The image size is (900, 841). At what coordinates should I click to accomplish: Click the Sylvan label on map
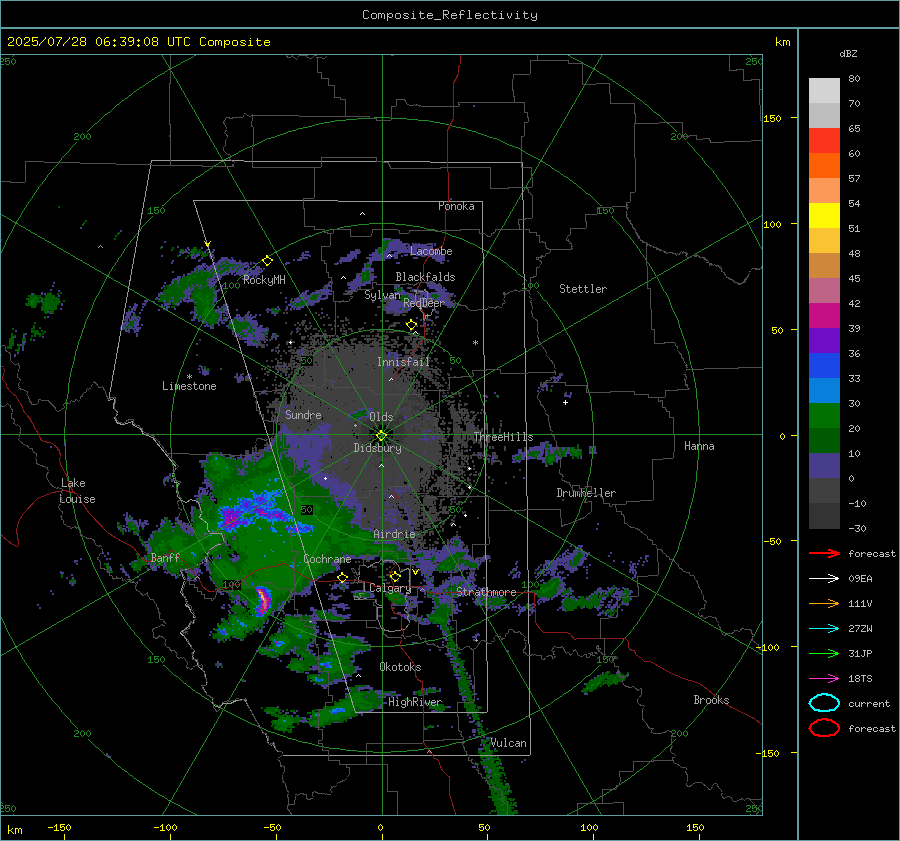(383, 295)
